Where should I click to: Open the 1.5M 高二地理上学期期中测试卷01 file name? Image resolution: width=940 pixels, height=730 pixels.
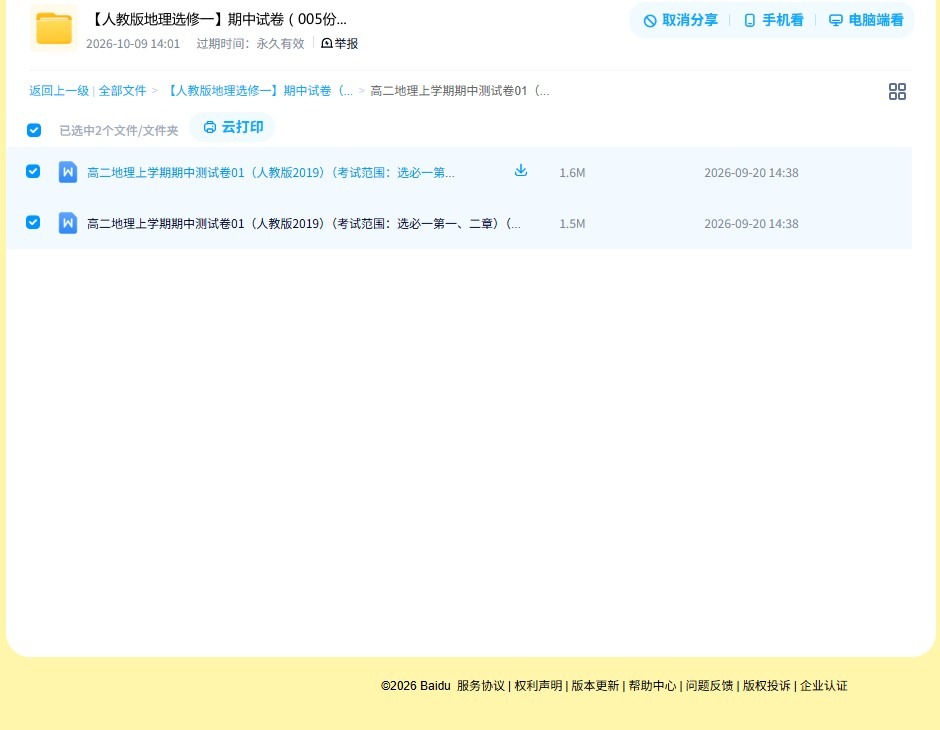[x=303, y=224]
